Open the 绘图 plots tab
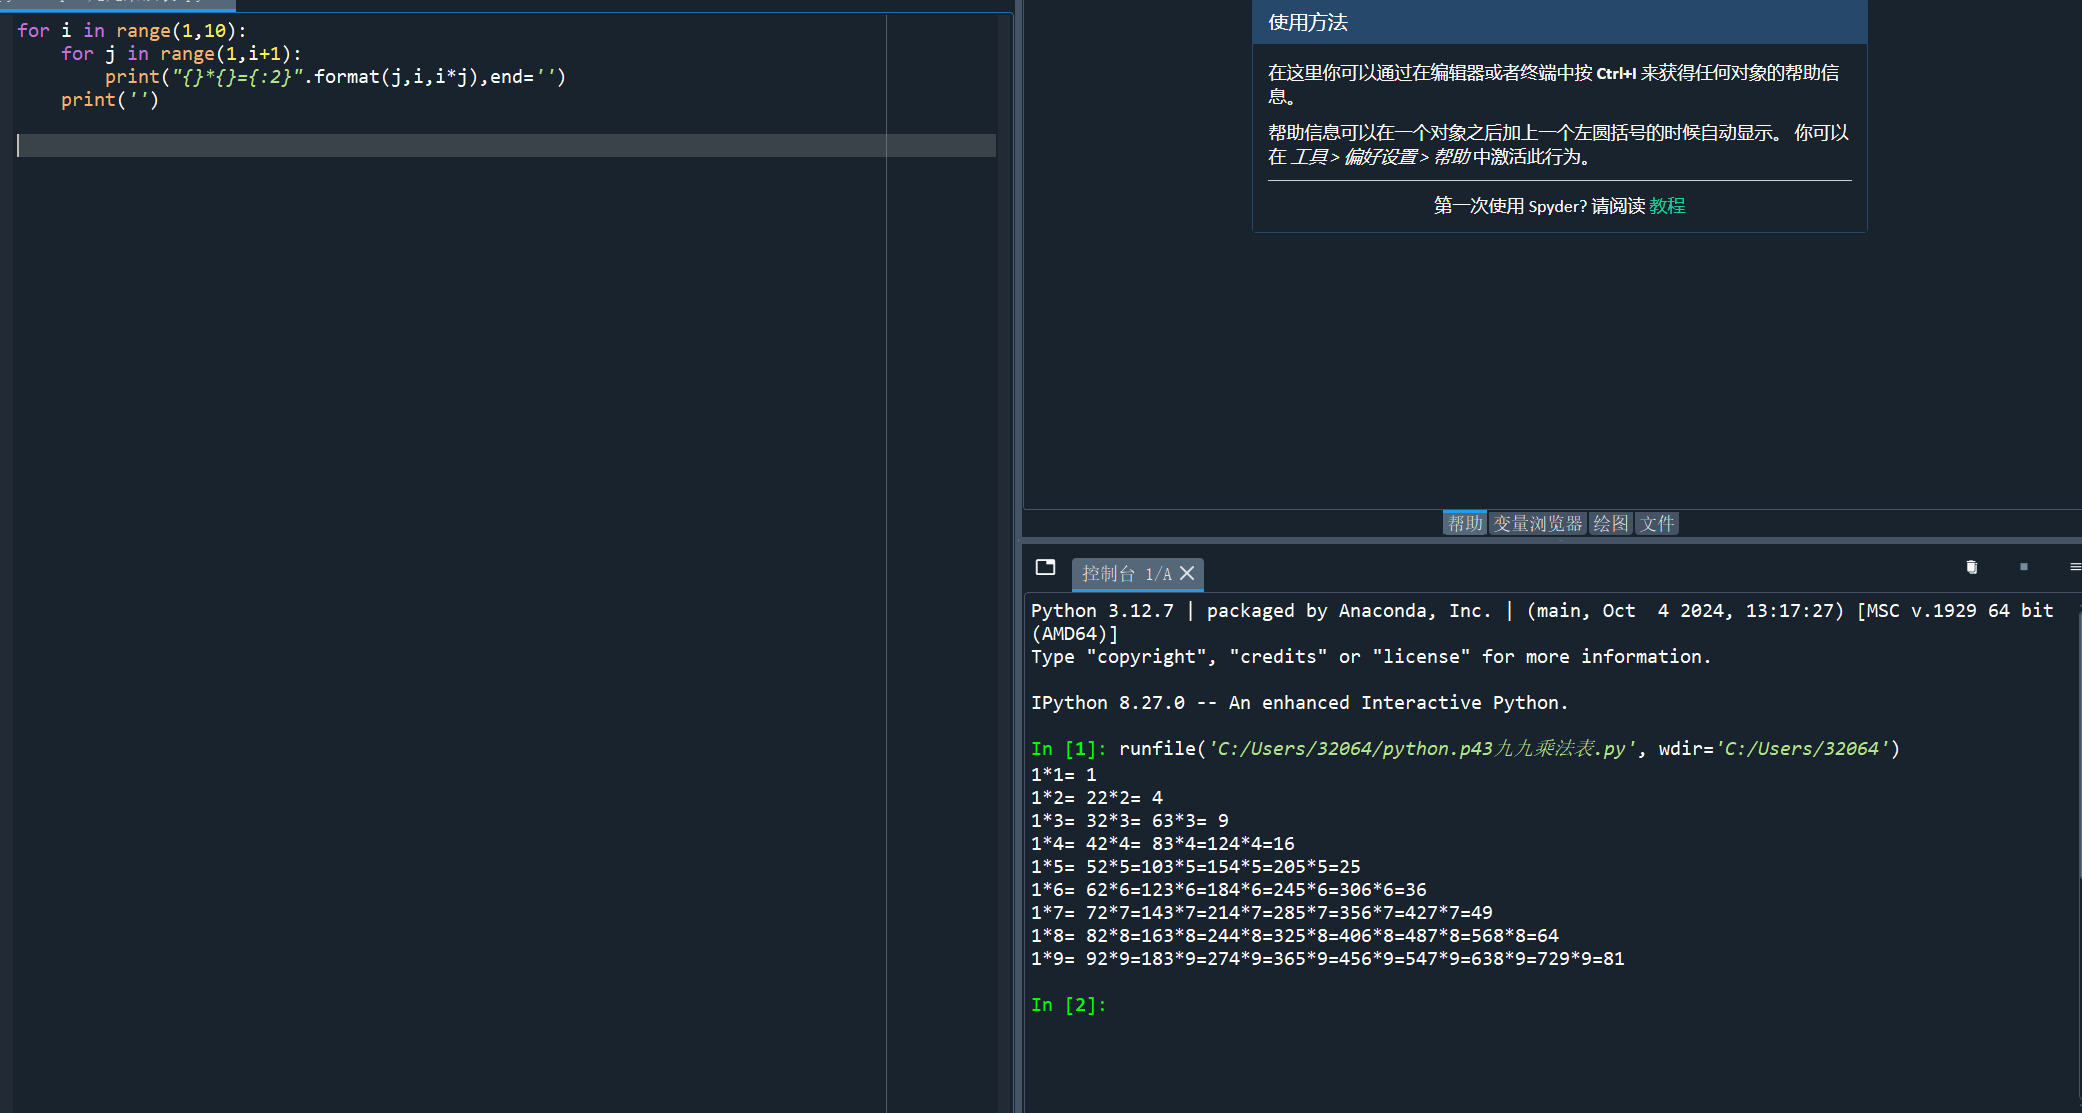Image resolution: width=2082 pixels, height=1113 pixels. (x=1610, y=523)
